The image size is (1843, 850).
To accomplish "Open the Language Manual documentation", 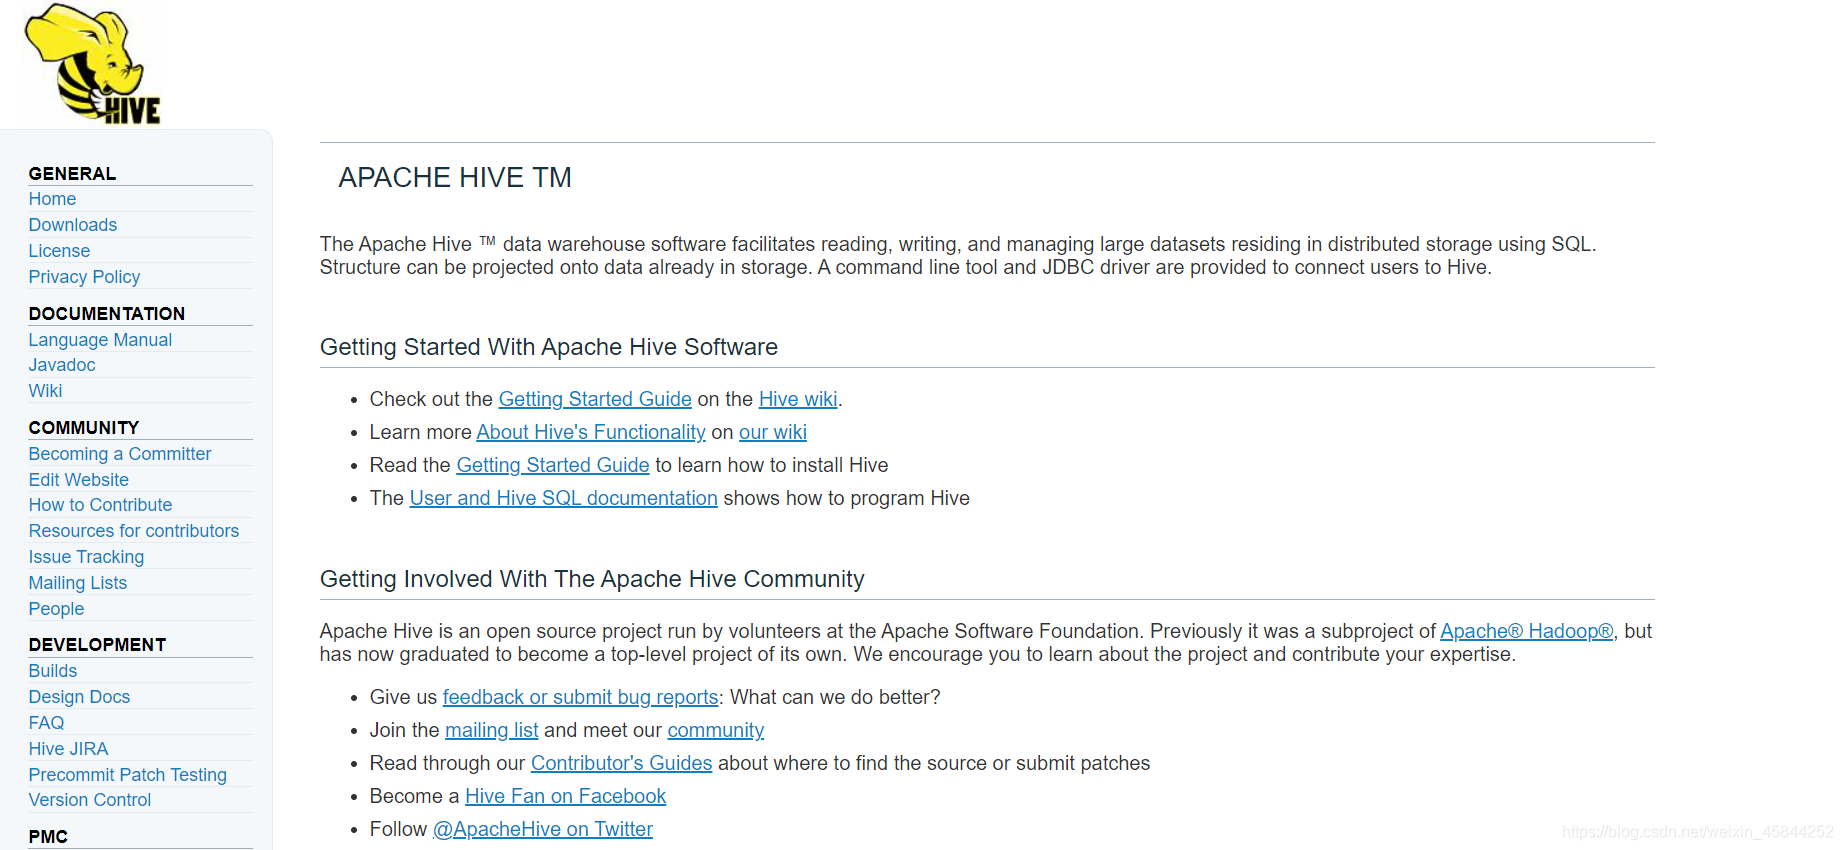I will (x=100, y=340).
